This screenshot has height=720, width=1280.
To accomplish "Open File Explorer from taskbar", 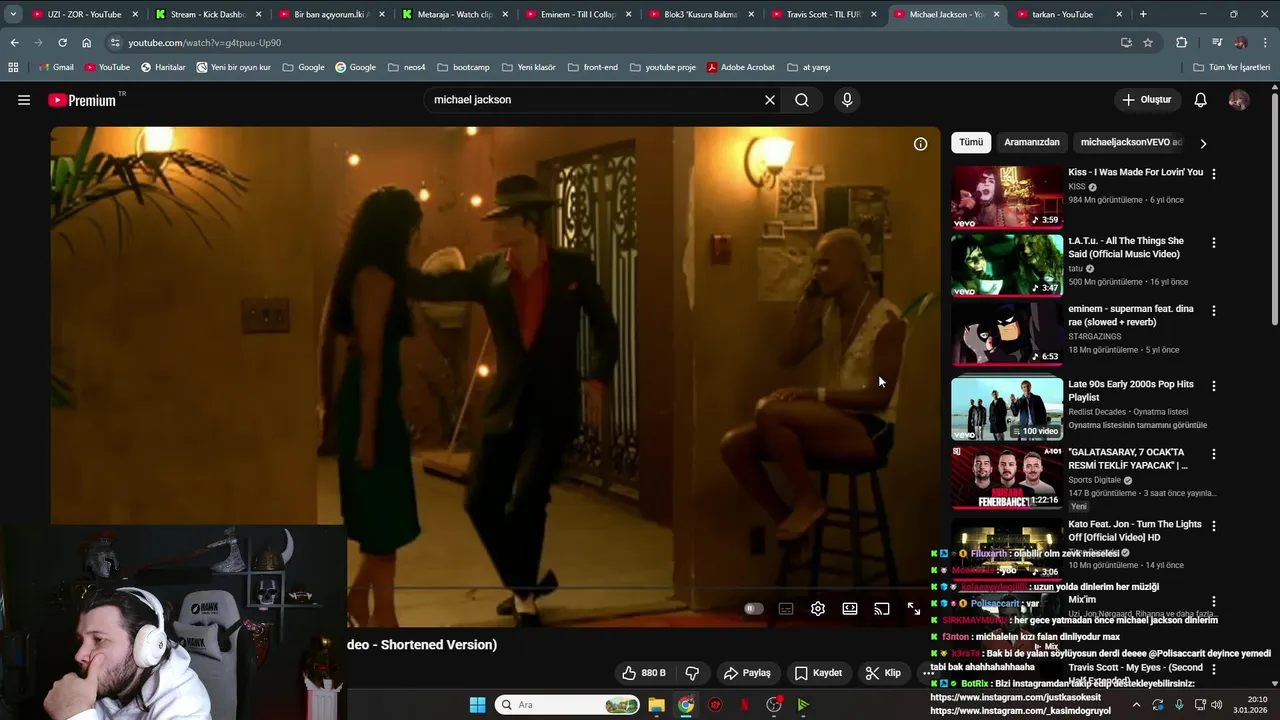I will [656, 705].
